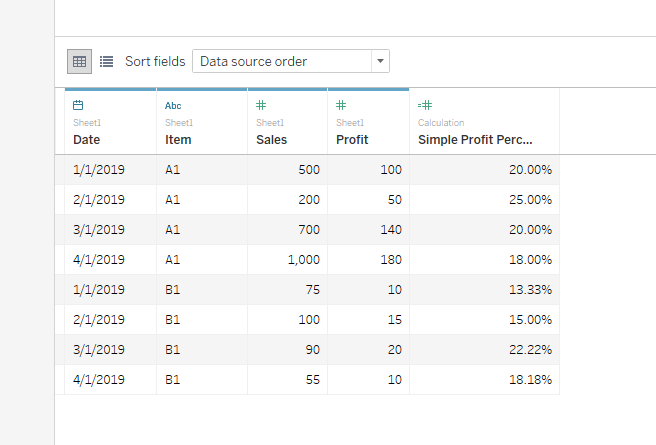Click the Profit column number type icon
This screenshot has height=445, width=656.
pyautogui.click(x=341, y=105)
